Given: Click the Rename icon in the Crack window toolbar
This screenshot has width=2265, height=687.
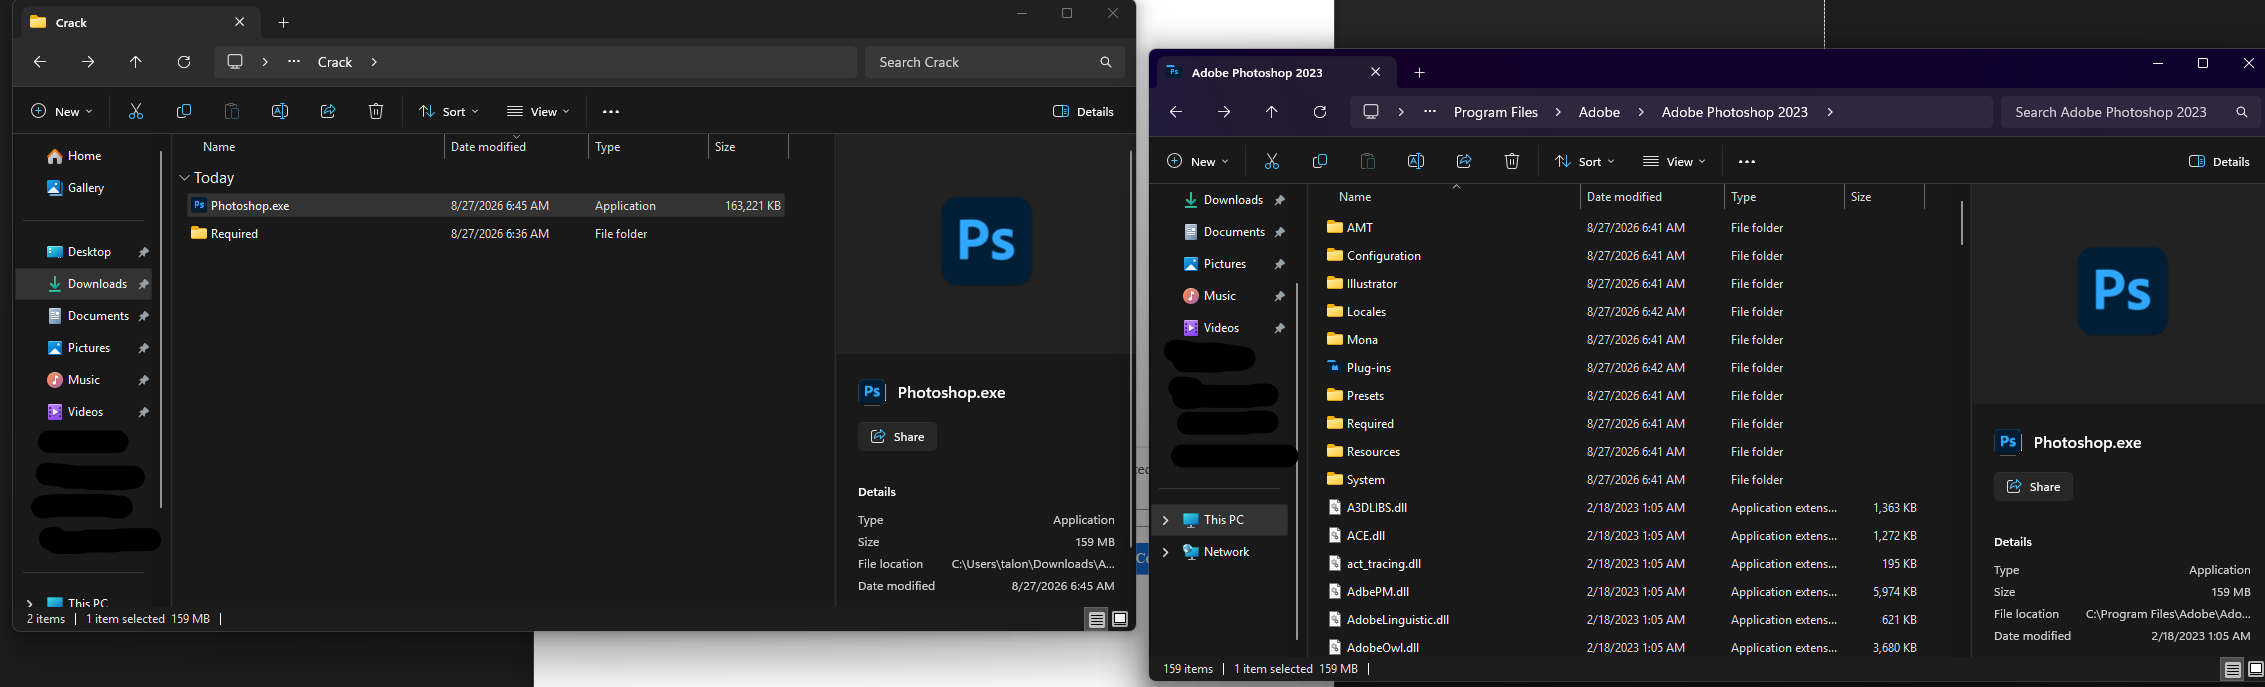Looking at the screenshot, I should click(x=280, y=111).
